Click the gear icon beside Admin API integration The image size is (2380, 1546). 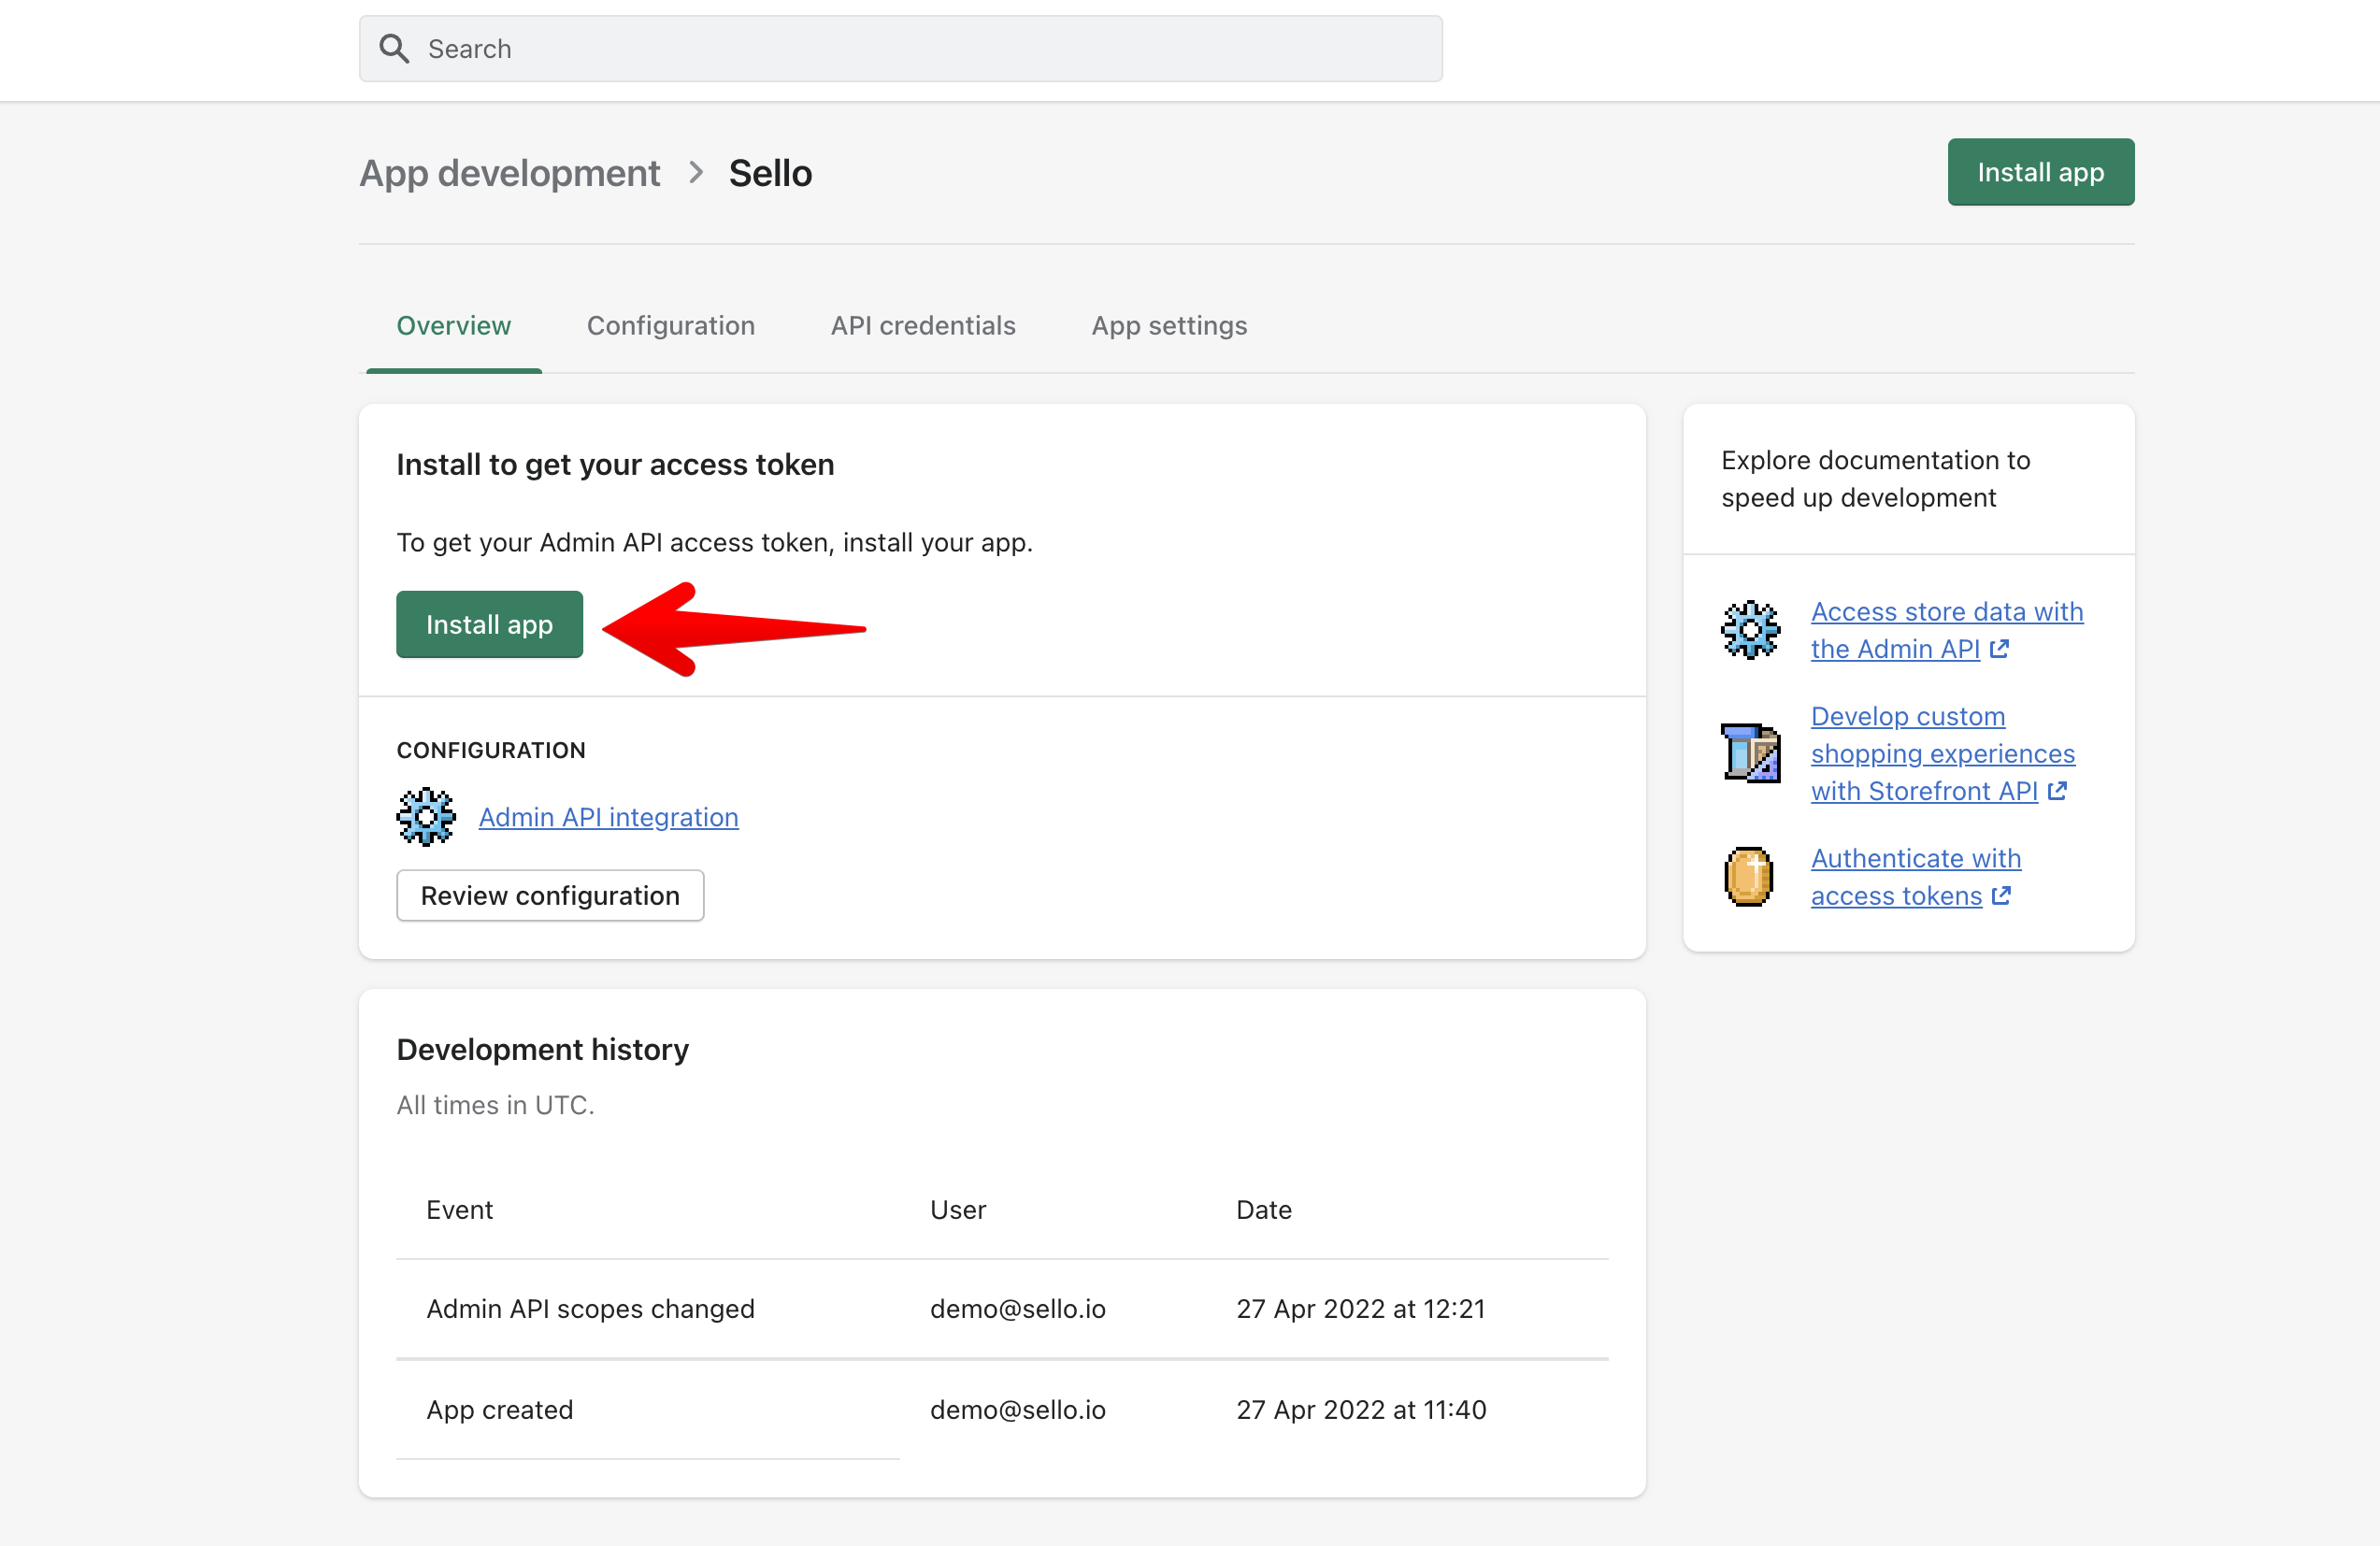coord(426,817)
